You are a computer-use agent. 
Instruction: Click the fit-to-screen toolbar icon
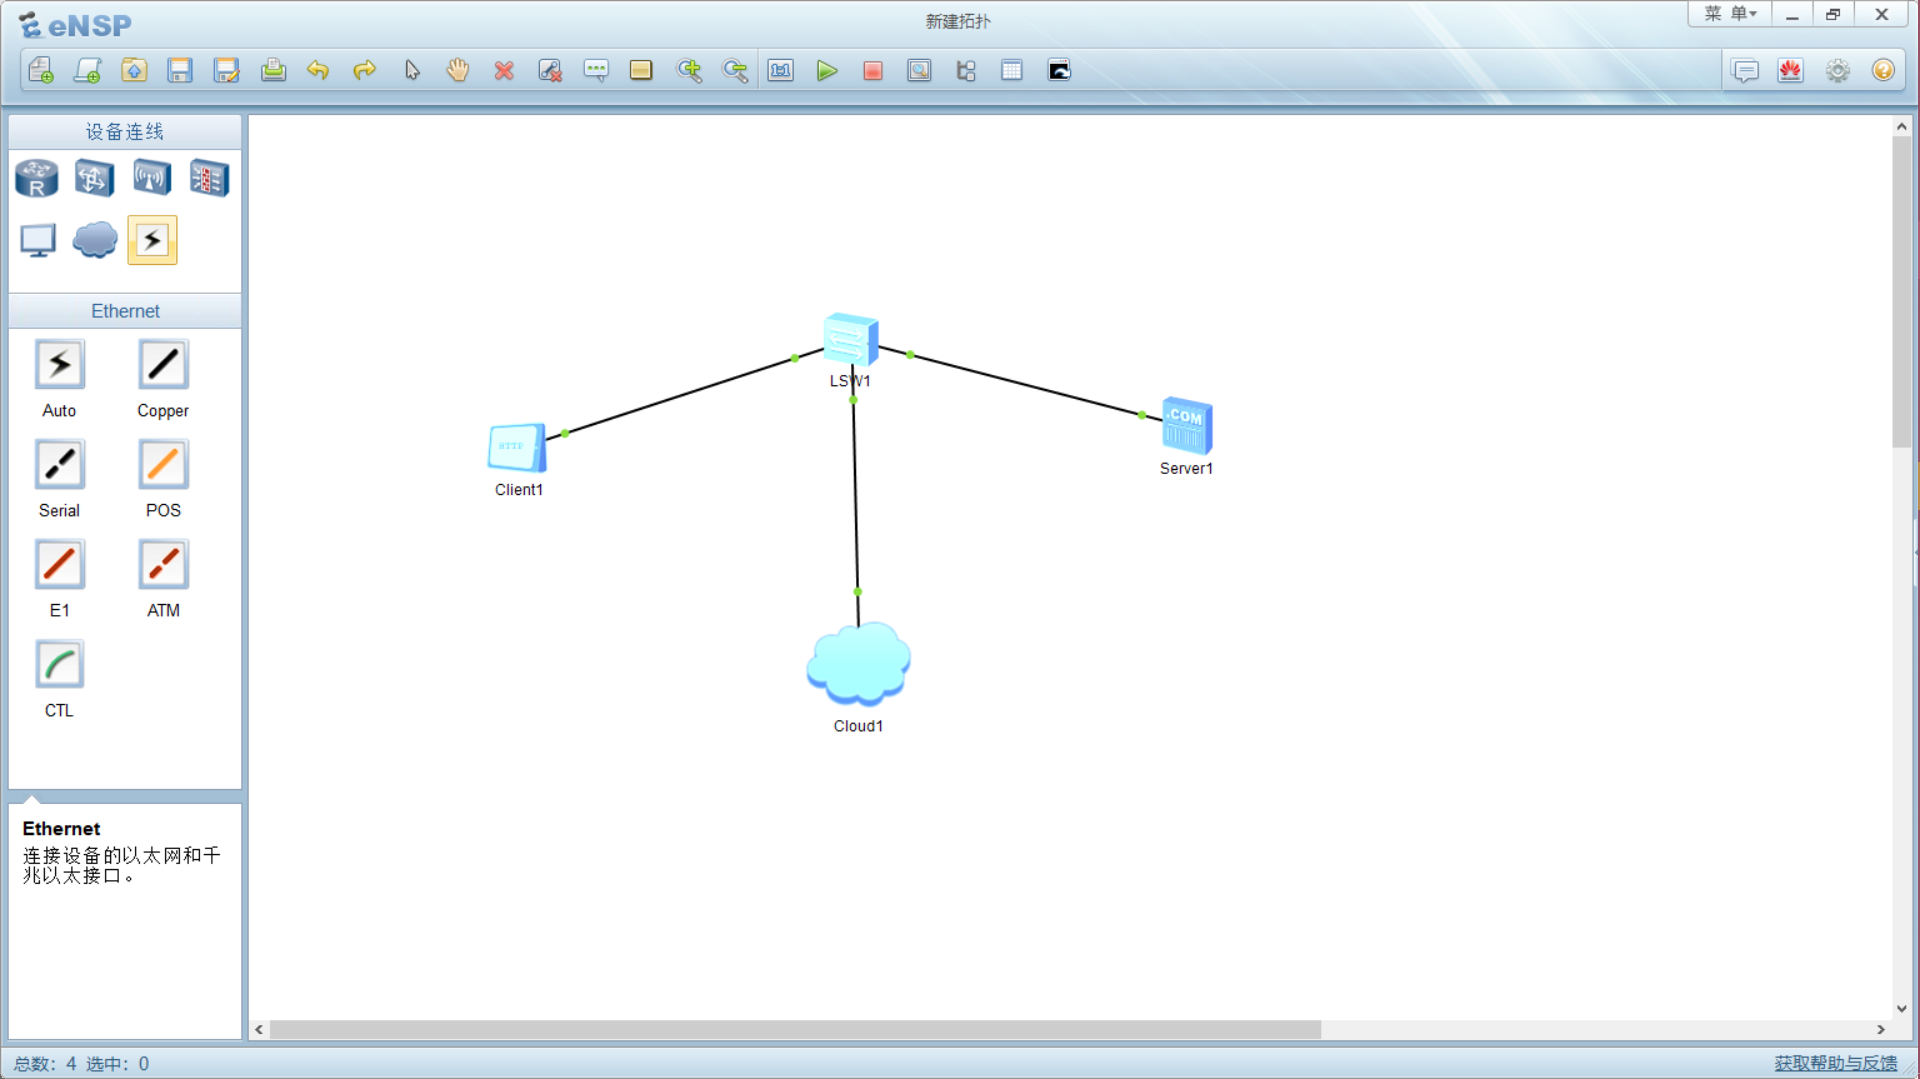pyautogui.click(x=781, y=71)
